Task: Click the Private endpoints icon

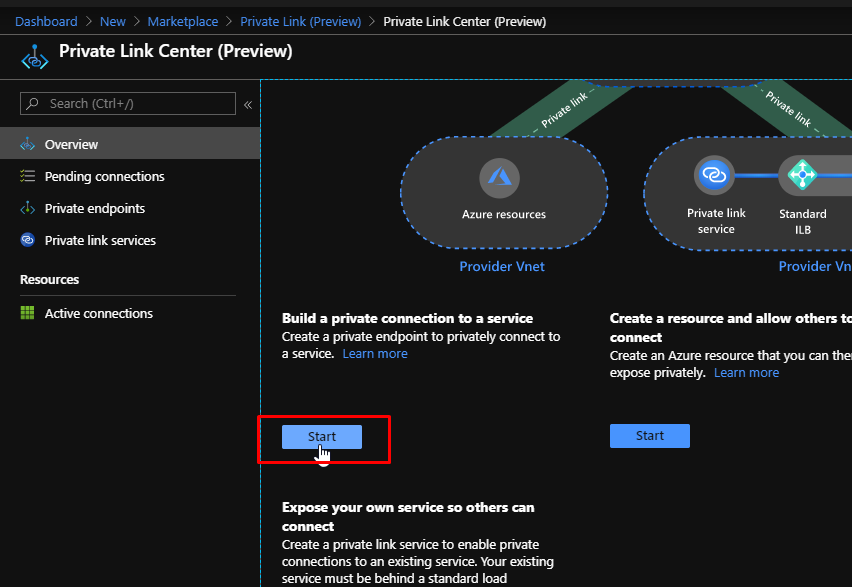Action: click(x=28, y=208)
